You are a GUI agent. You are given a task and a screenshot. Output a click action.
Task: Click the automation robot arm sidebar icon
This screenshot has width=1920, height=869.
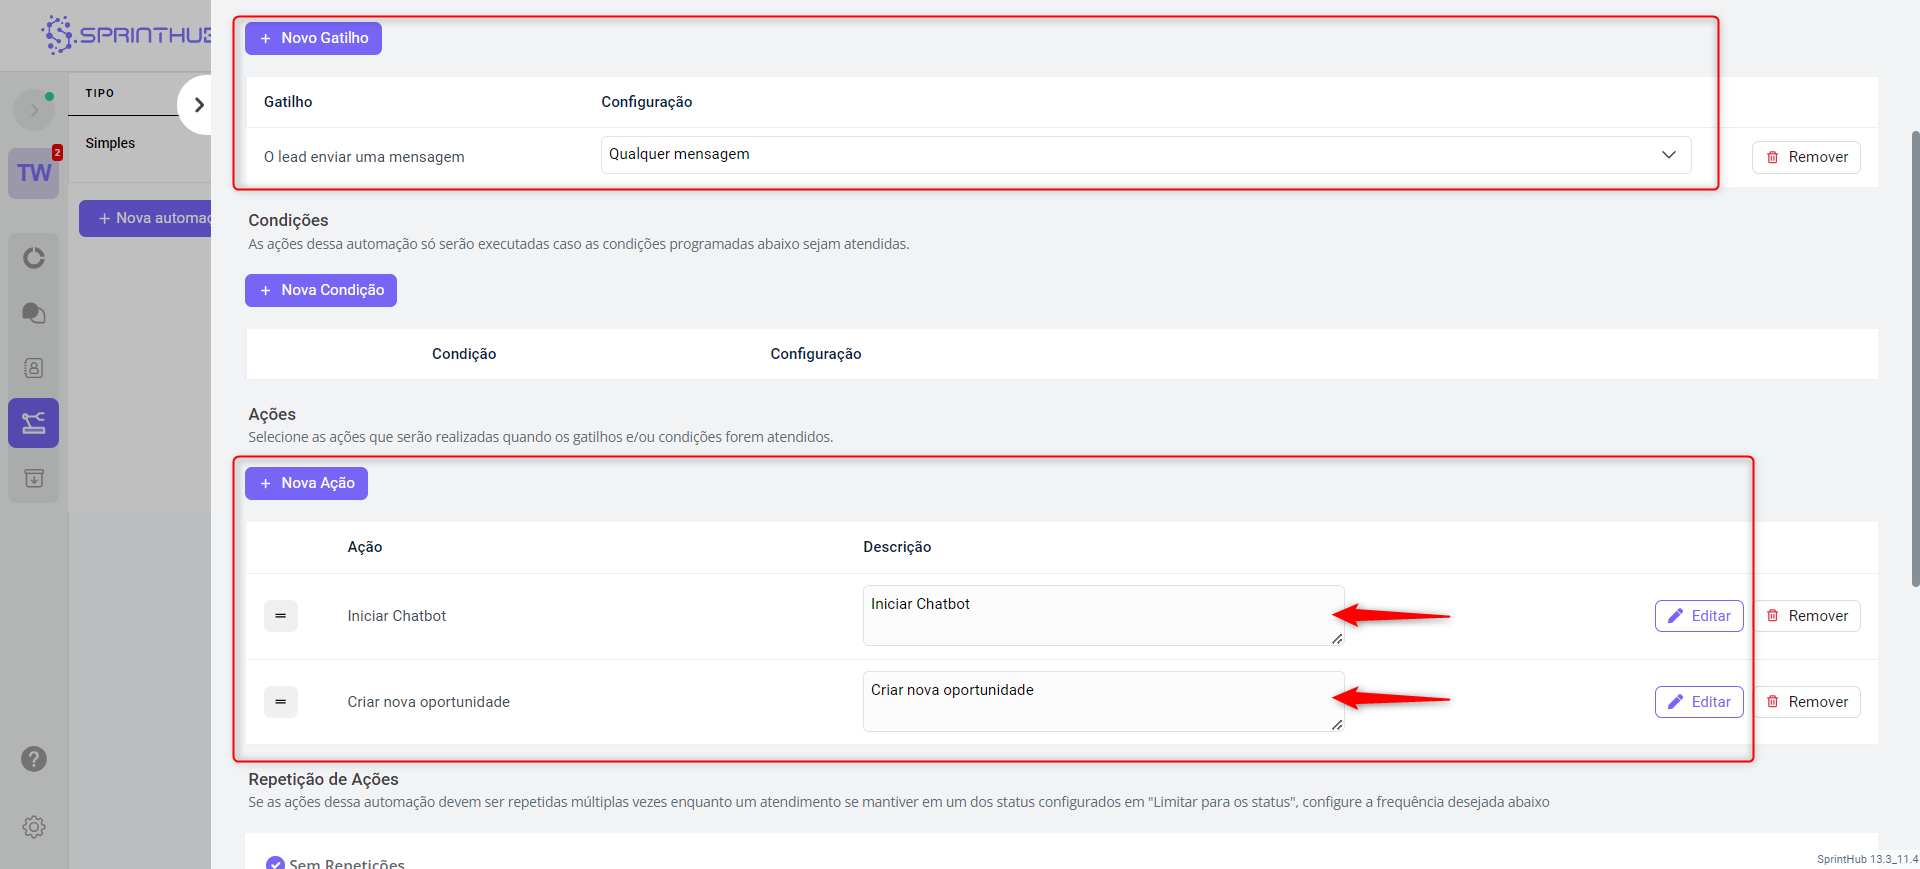tap(34, 423)
